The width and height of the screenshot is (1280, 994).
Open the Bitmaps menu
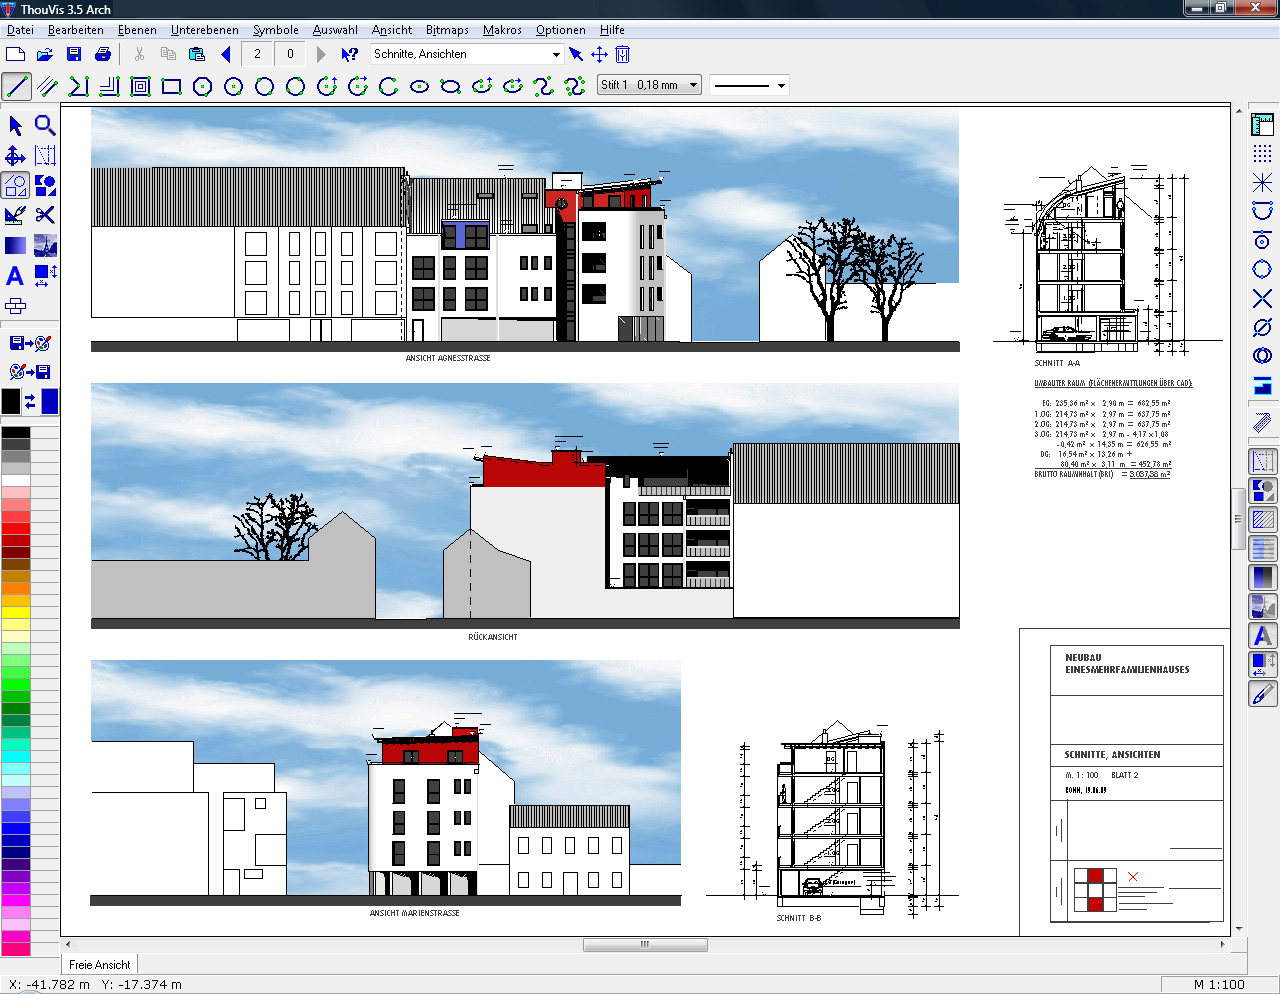pos(447,30)
